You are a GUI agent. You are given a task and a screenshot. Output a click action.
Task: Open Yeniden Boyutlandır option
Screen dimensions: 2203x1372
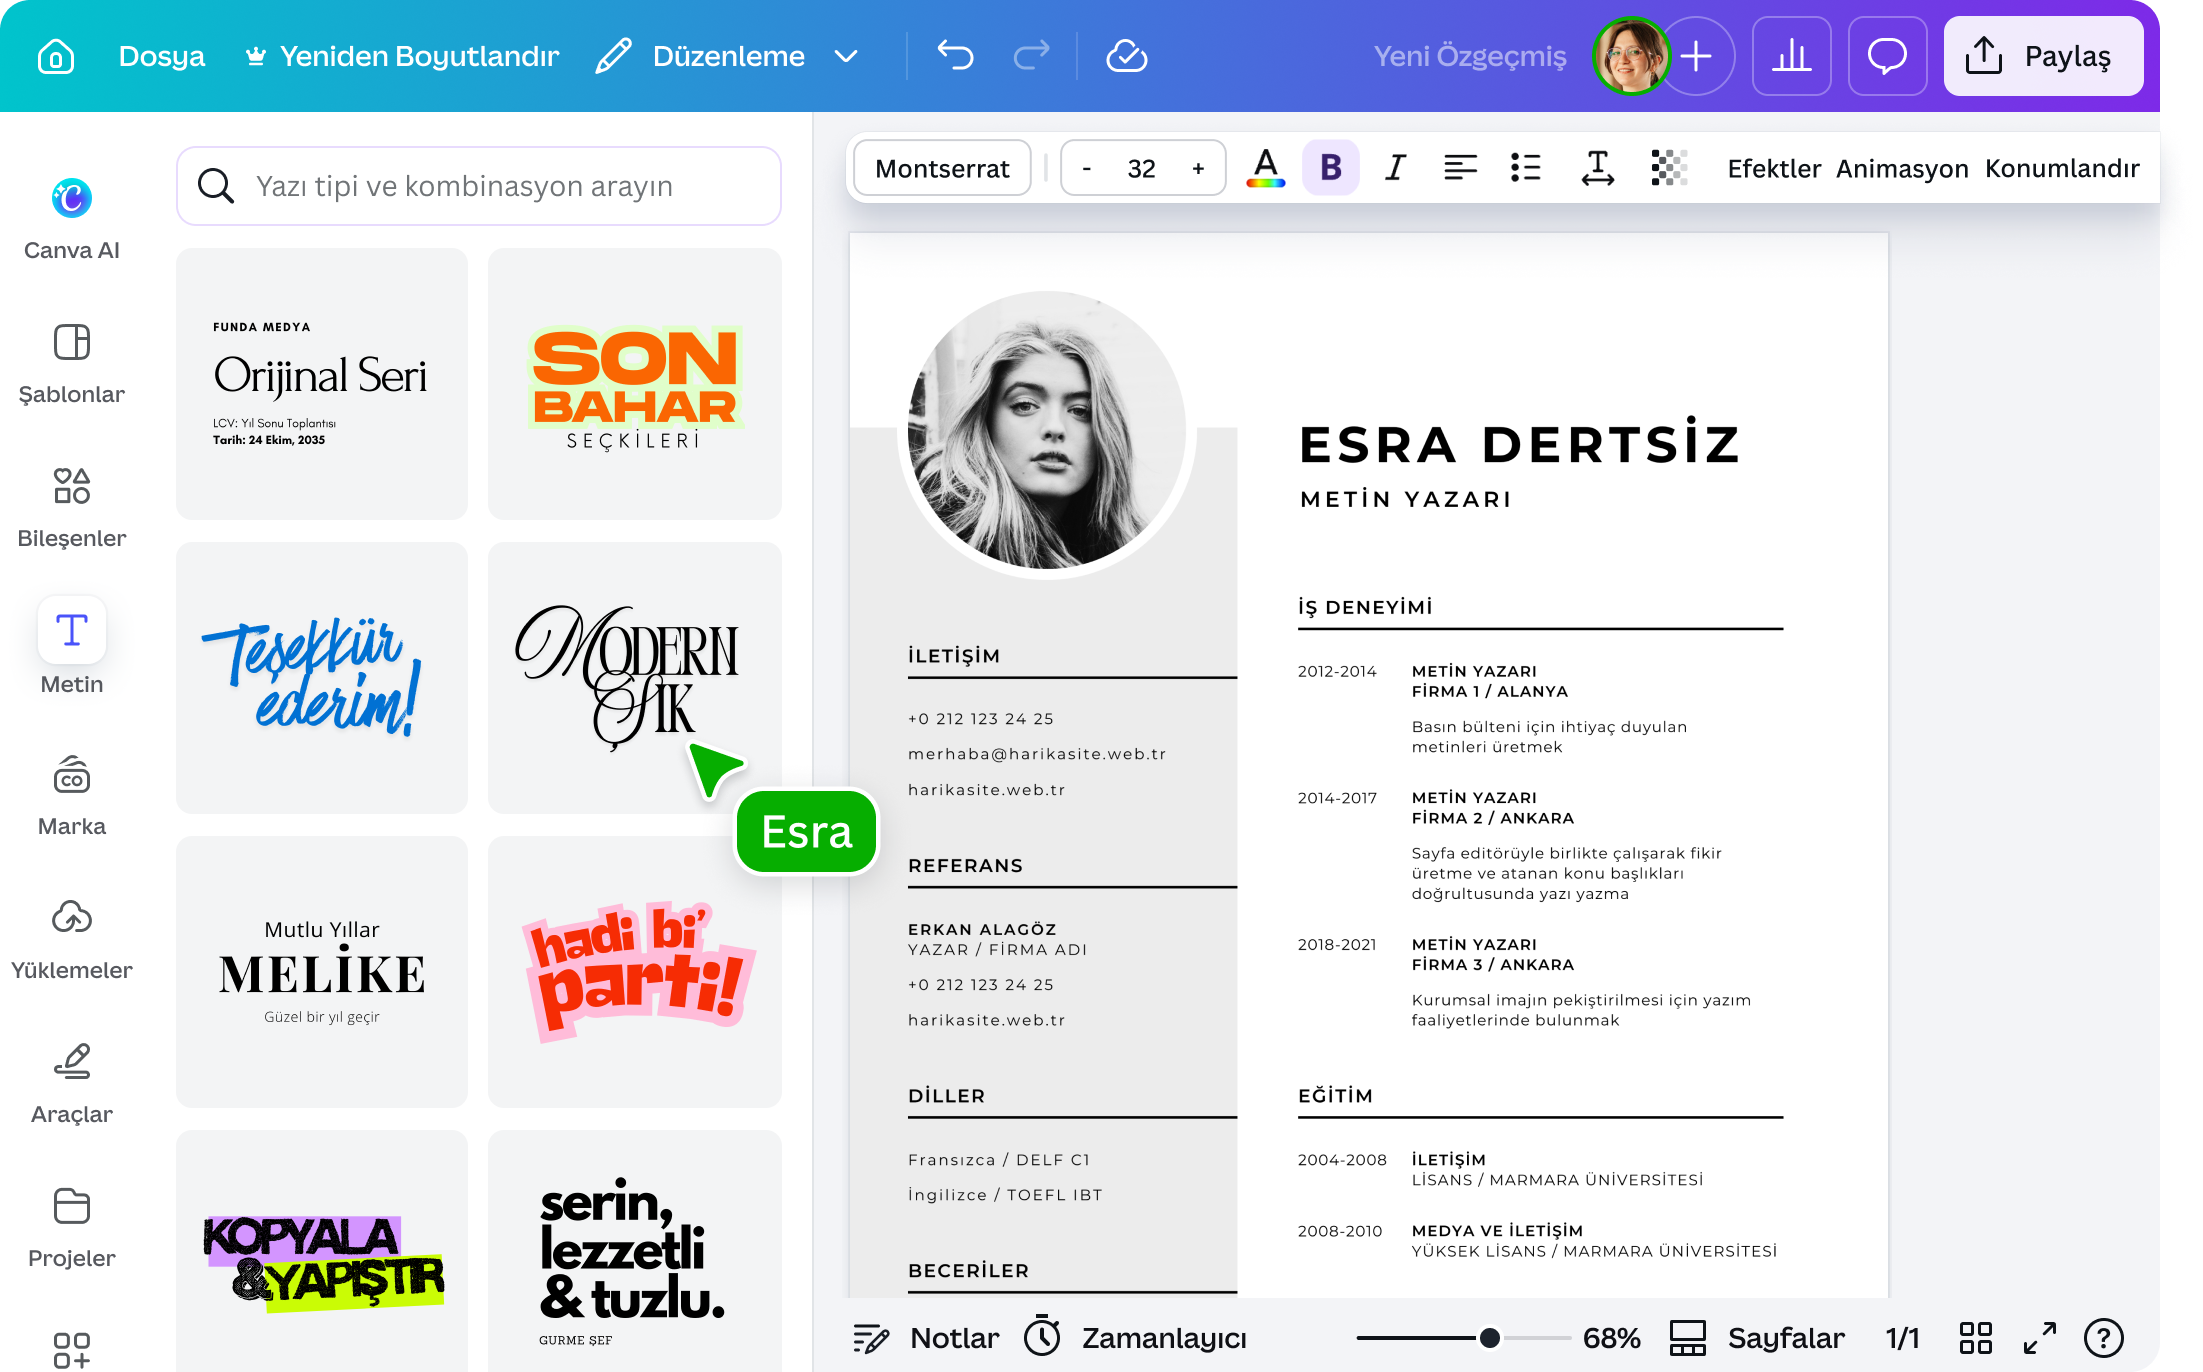(402, 56)
